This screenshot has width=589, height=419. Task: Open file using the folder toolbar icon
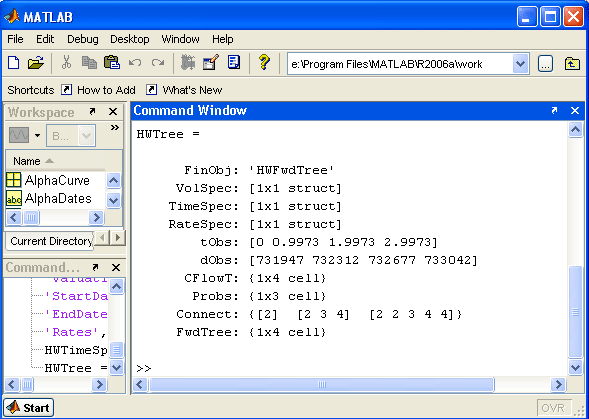tap(36, 63)
